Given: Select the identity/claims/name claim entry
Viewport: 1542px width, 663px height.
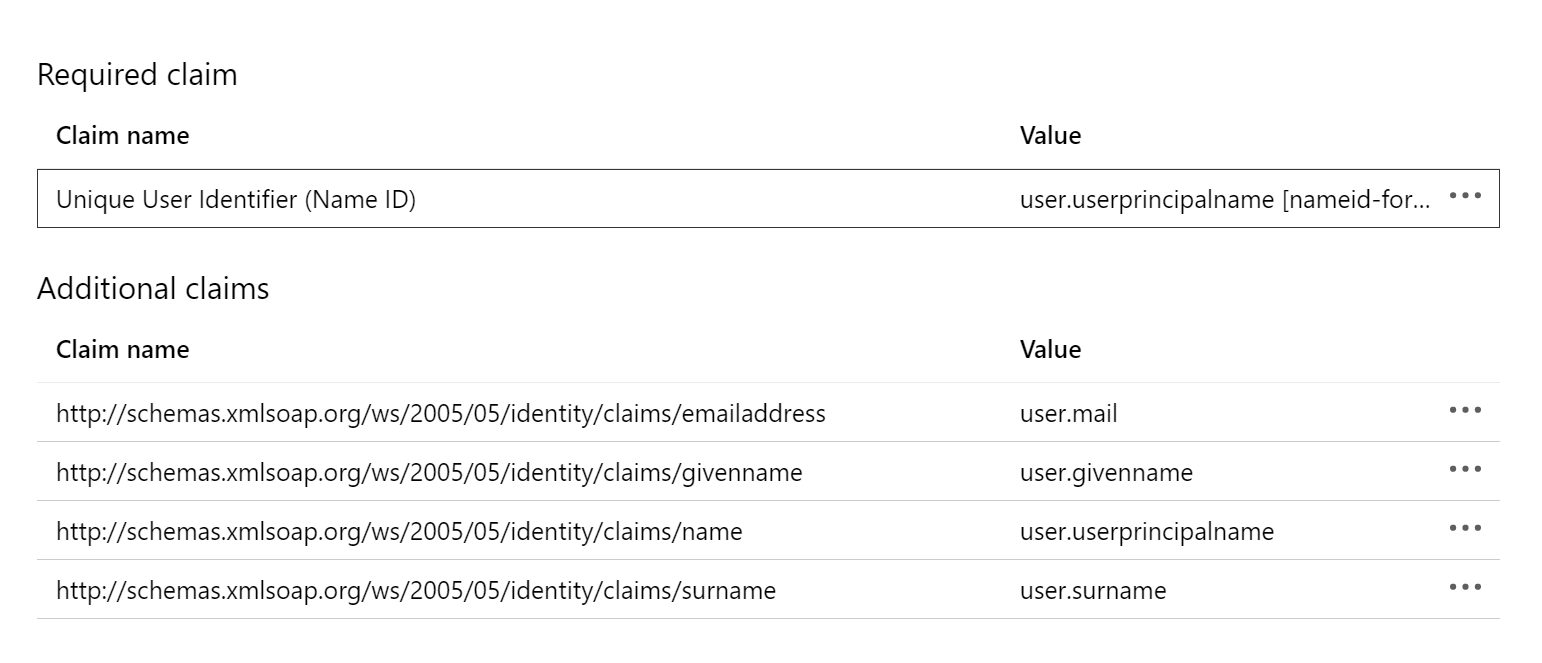Looking at the screenshot, I should click(399, 531).
